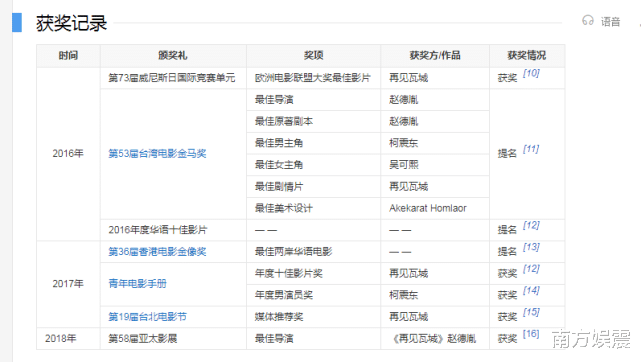Click the 《再见瓦城》赵德胤 cell
The image size is (641, 362).
tap(434, 338)
